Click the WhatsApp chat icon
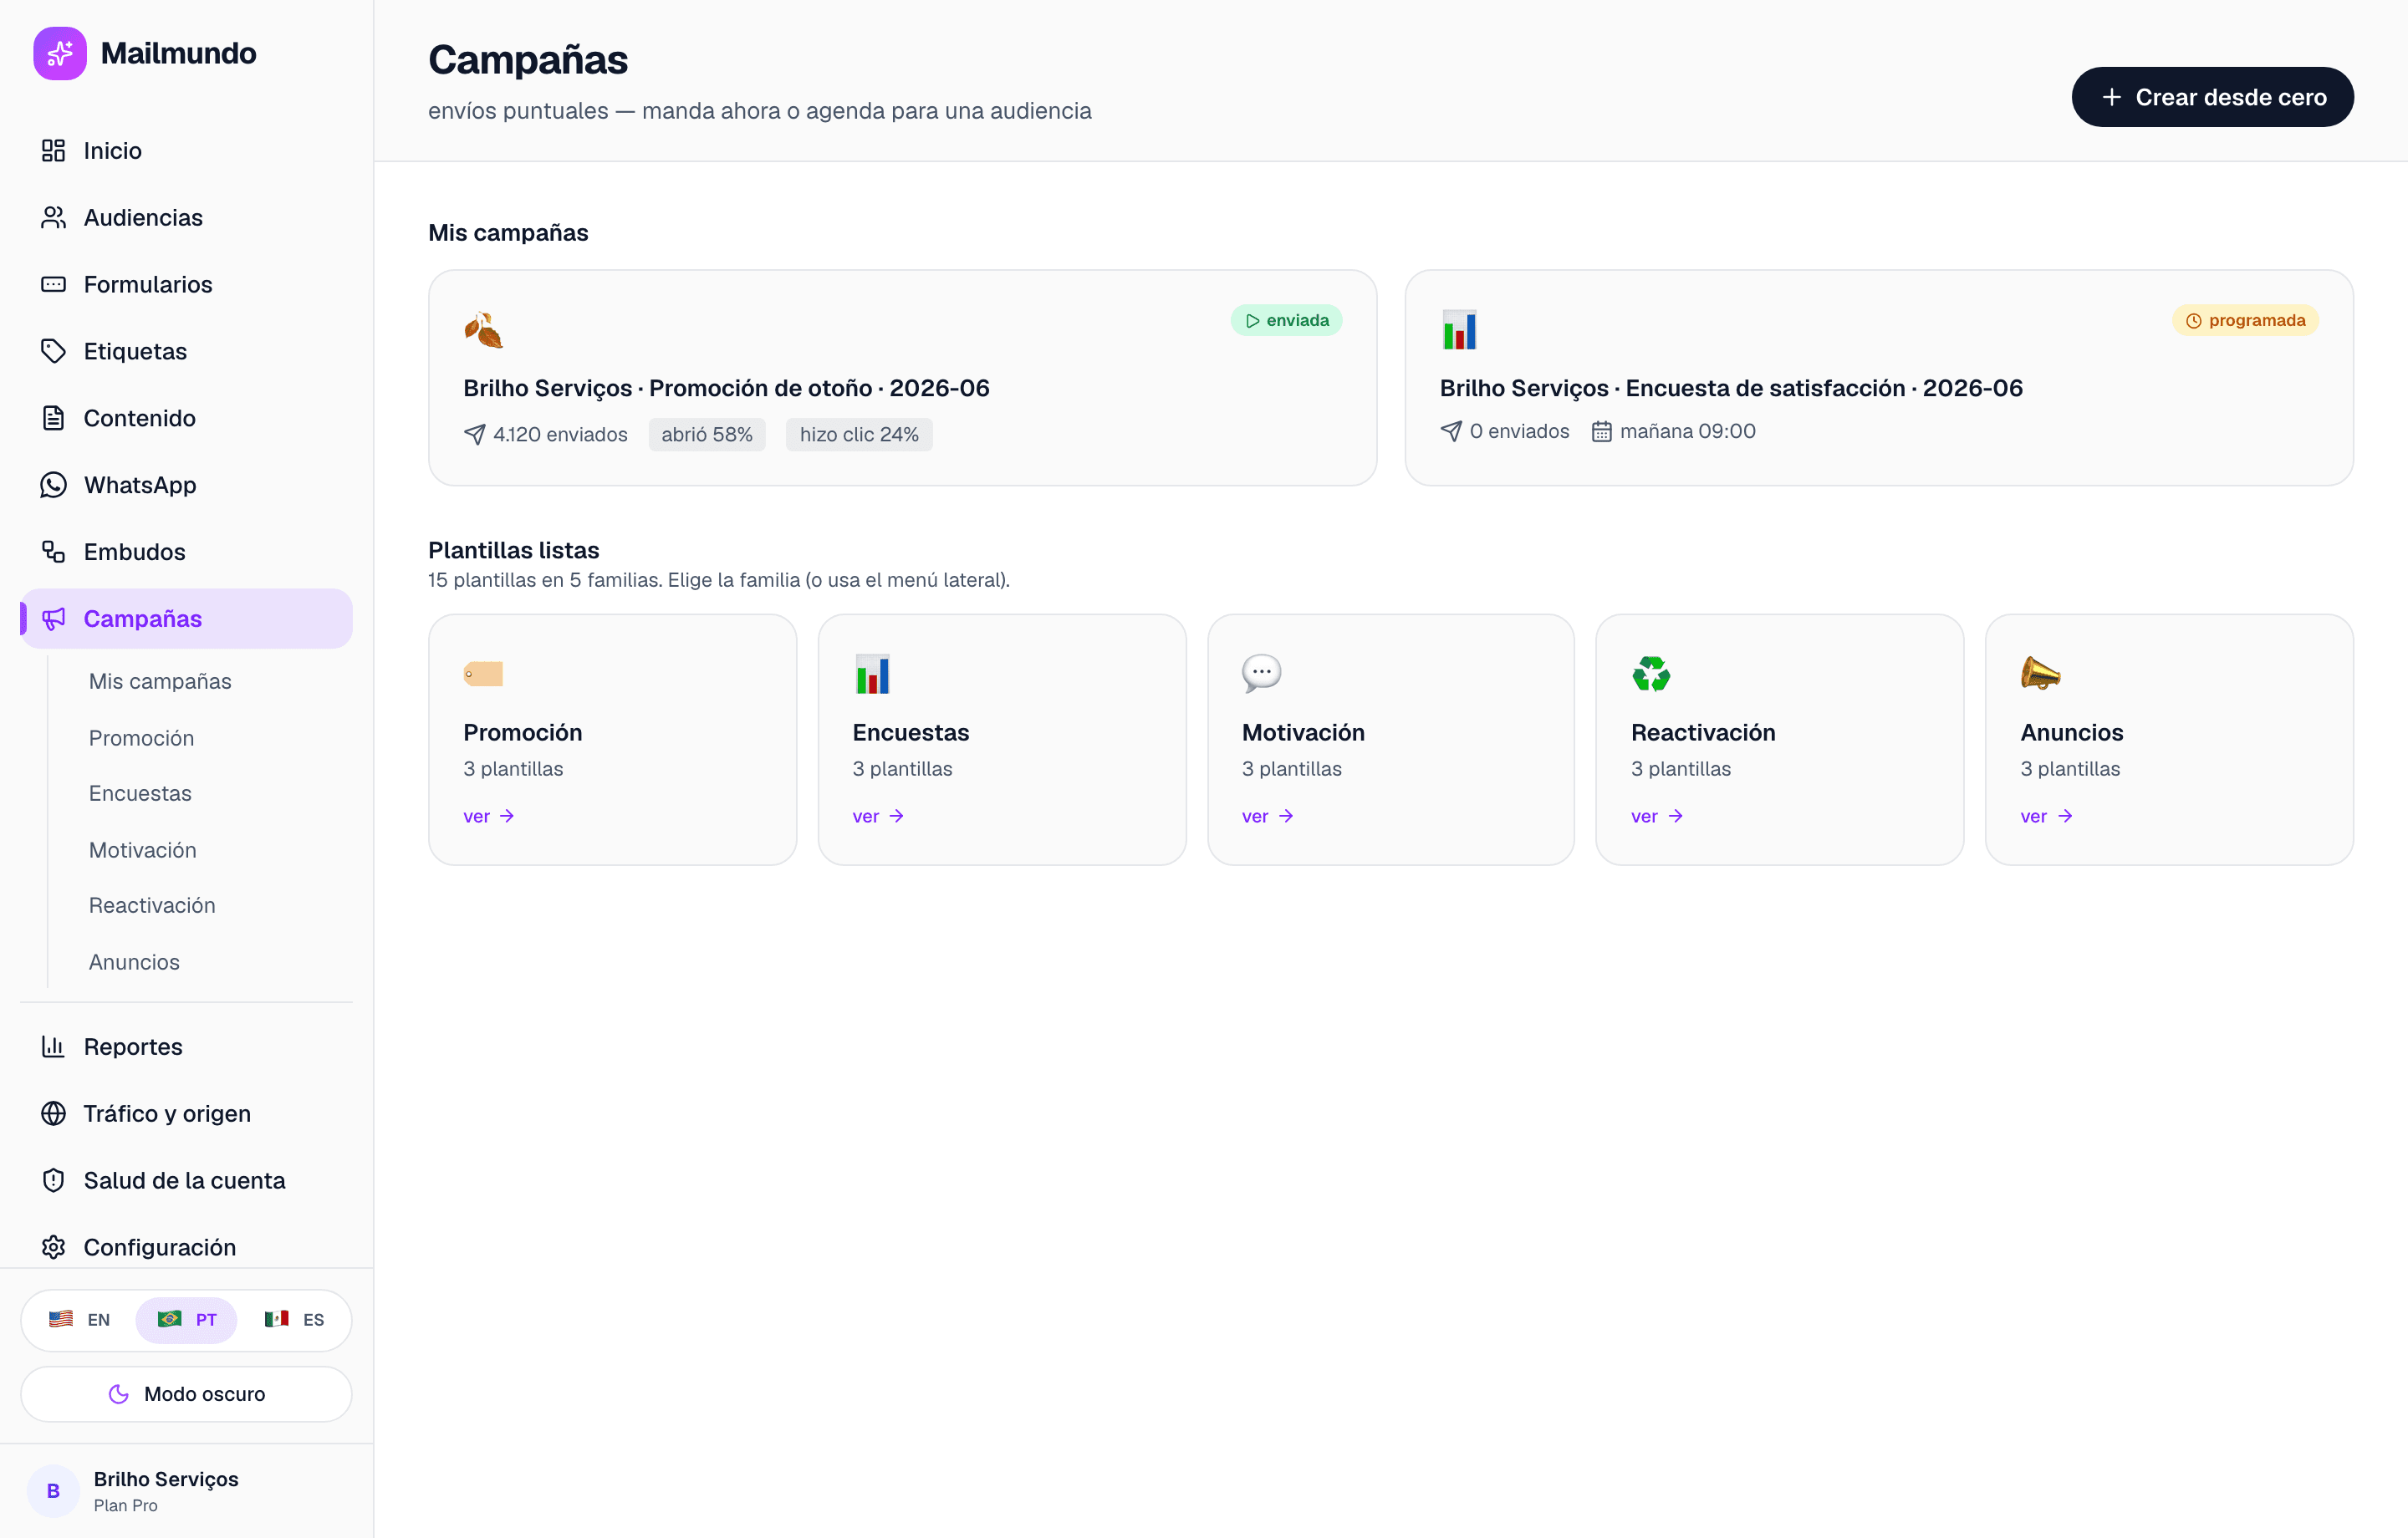 point(53,485)
